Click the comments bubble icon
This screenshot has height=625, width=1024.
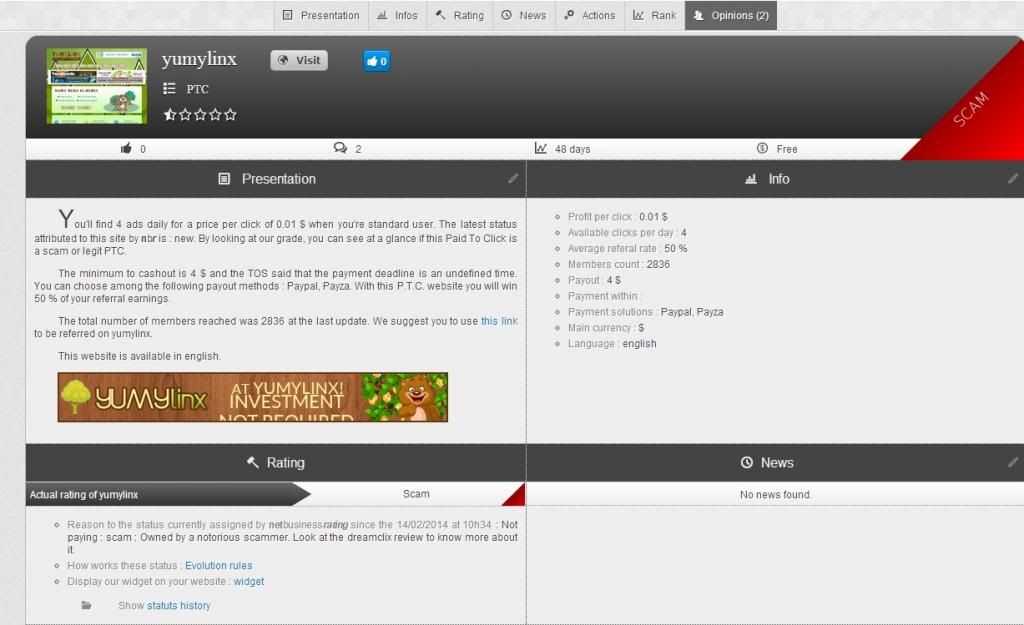(340, 148)
